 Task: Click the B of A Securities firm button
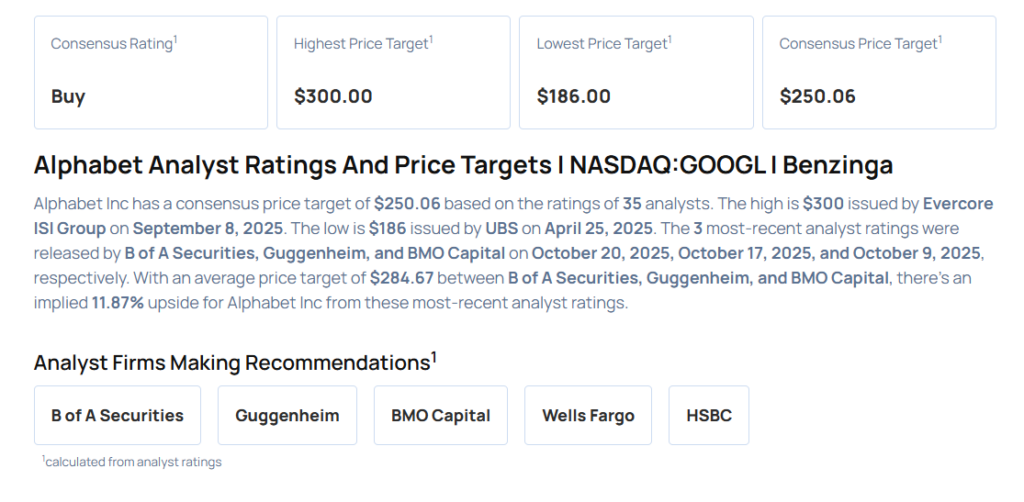pyautogui.click(x=117, y=415)
